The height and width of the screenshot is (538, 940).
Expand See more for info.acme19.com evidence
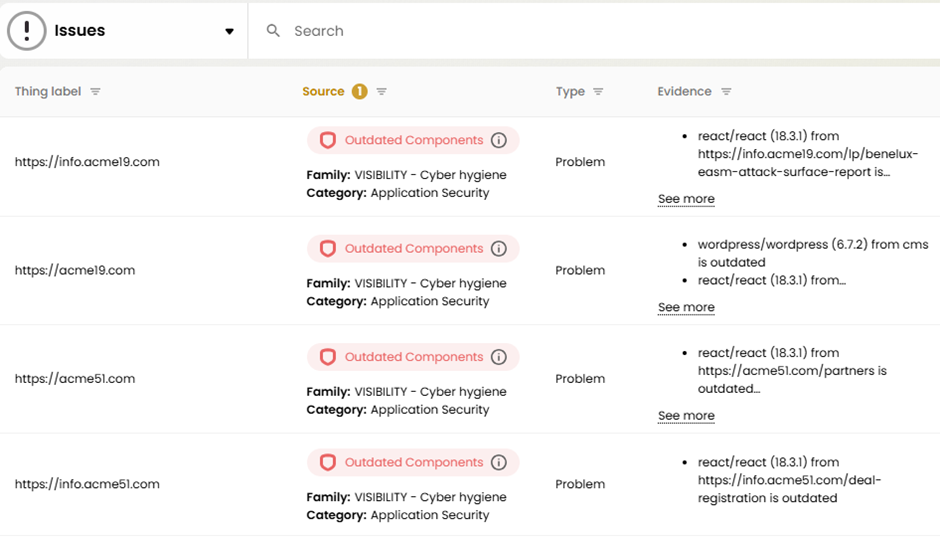686,199
